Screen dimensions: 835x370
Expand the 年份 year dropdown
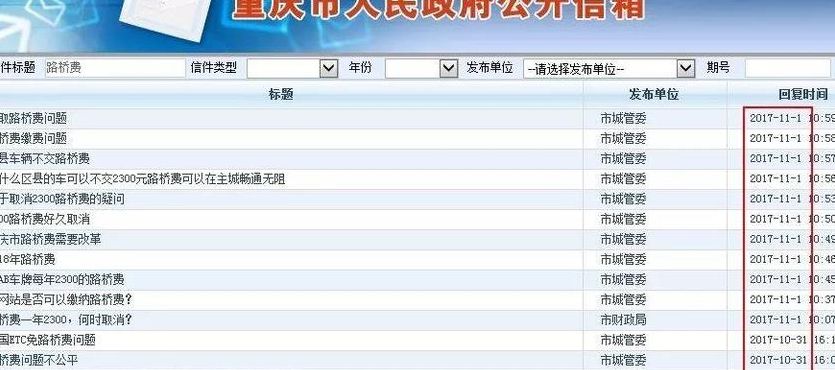tap(448, 68)
